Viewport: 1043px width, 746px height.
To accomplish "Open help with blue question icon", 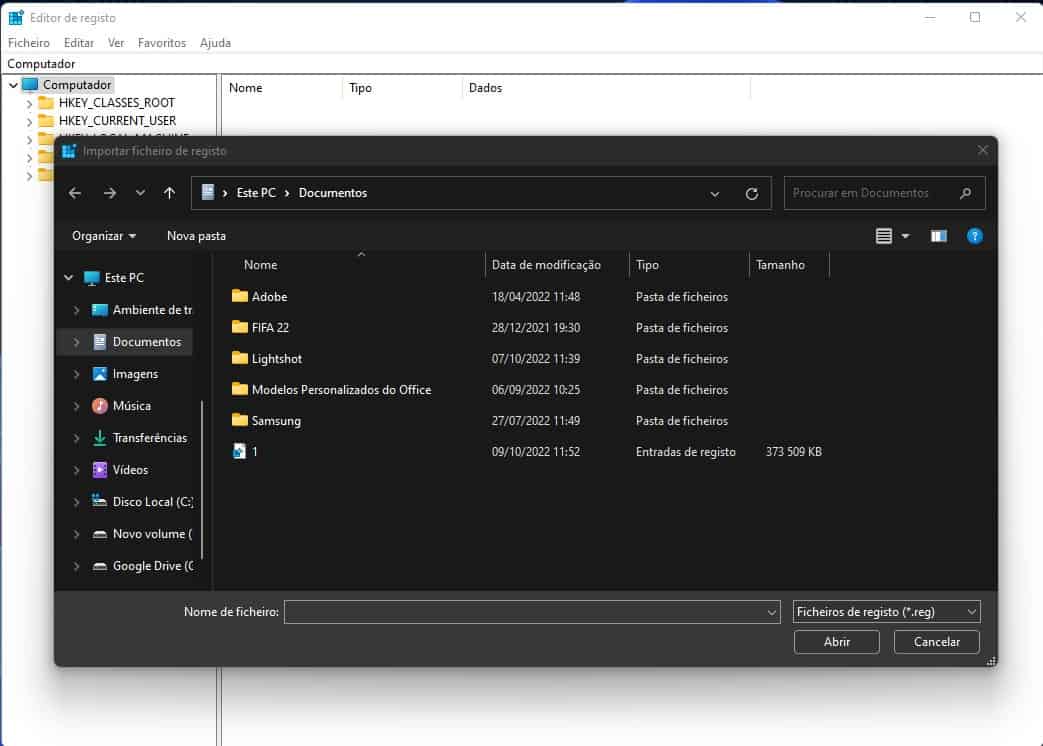I will [x=974, y=236].
